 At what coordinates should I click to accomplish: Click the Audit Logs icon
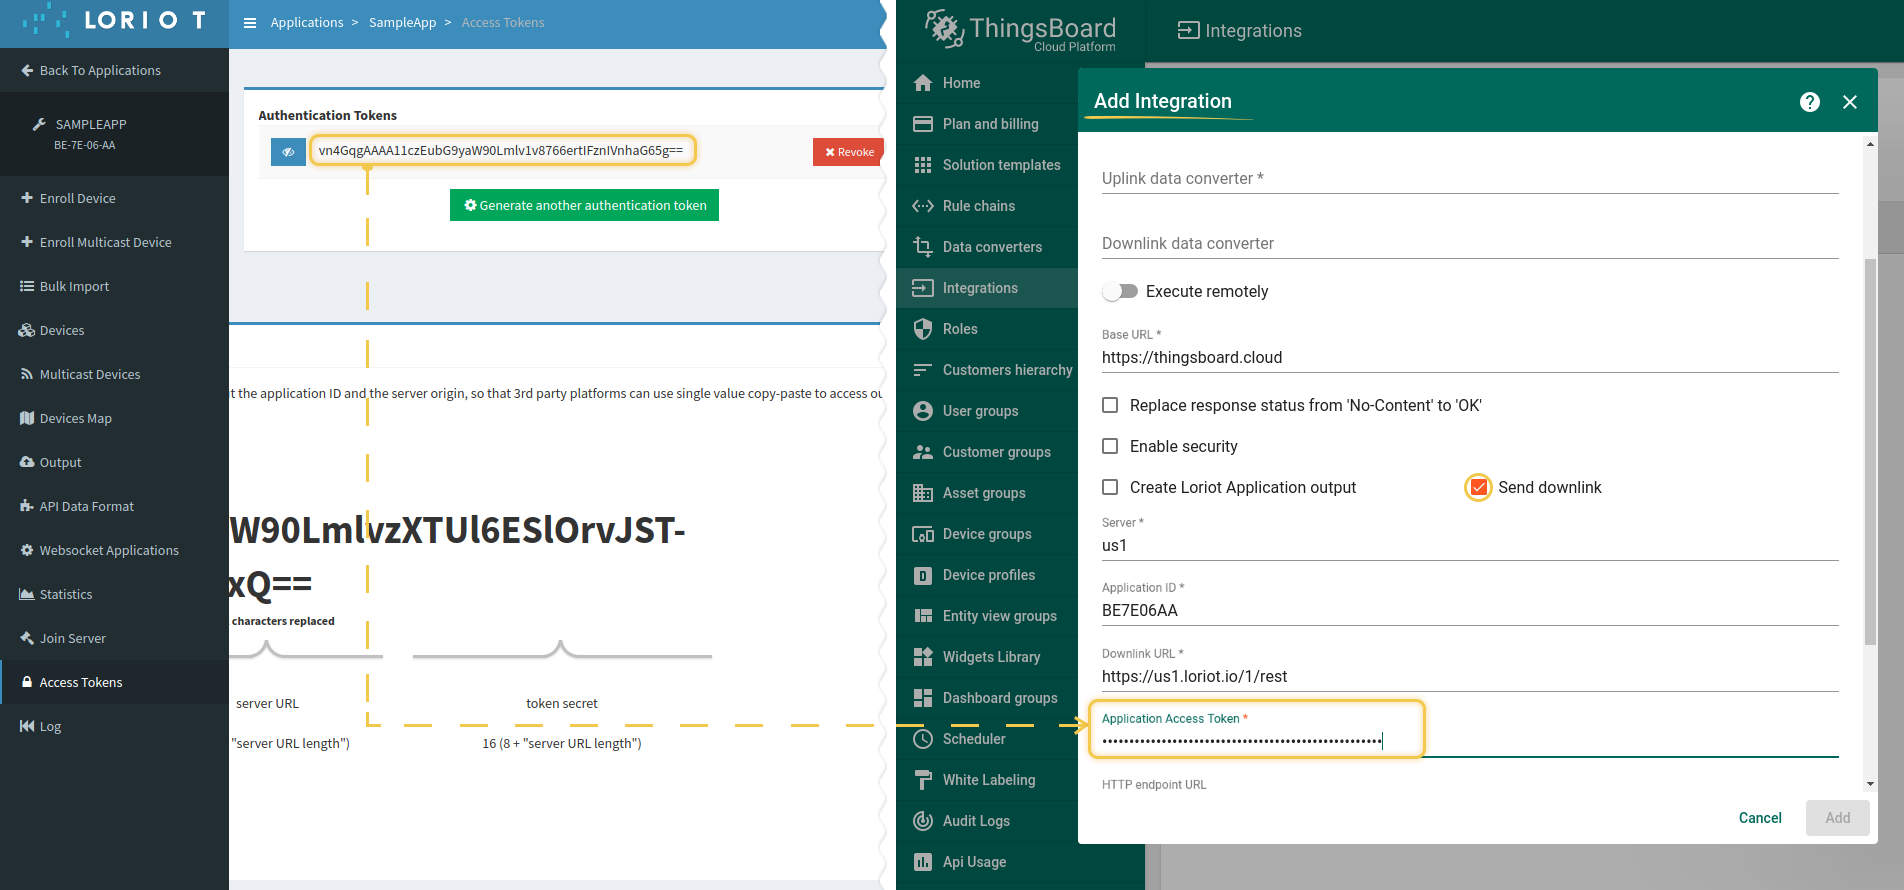coord(922,821)
